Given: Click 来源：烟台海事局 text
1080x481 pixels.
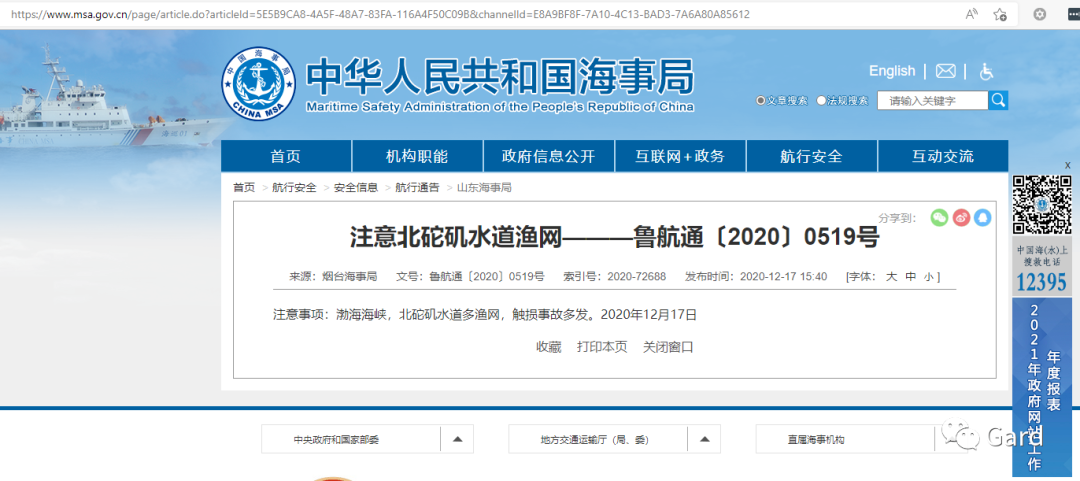Looking at the screenshot, I should tap(333, 277).
